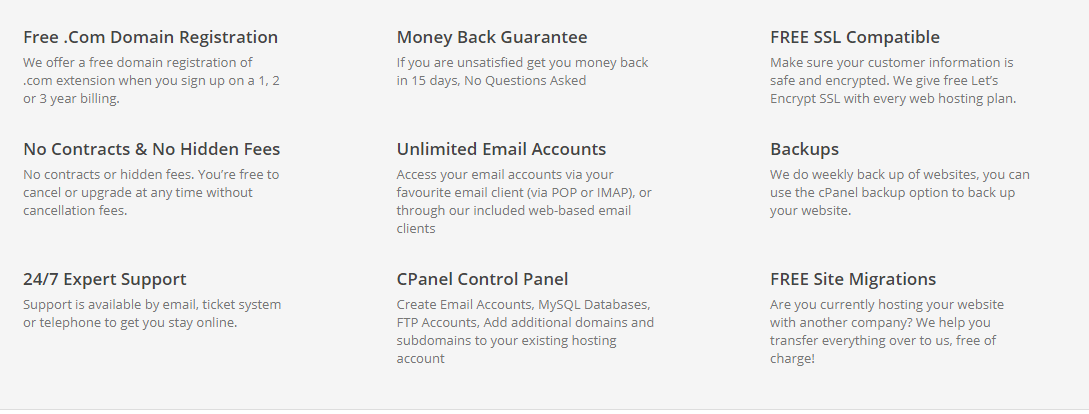The image size is (1089, 414).
Task: Click the Free .Com Domain Registration heading
Action: (151, 37)
